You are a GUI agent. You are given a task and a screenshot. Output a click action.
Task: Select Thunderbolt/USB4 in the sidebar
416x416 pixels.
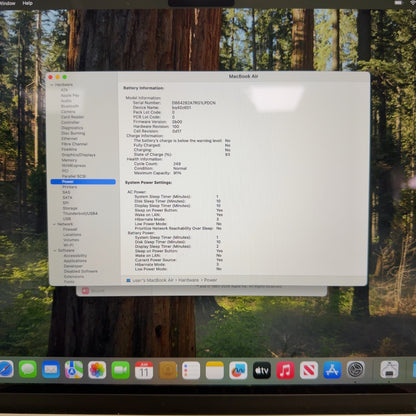pyautogui.click(x=80, y=213)
